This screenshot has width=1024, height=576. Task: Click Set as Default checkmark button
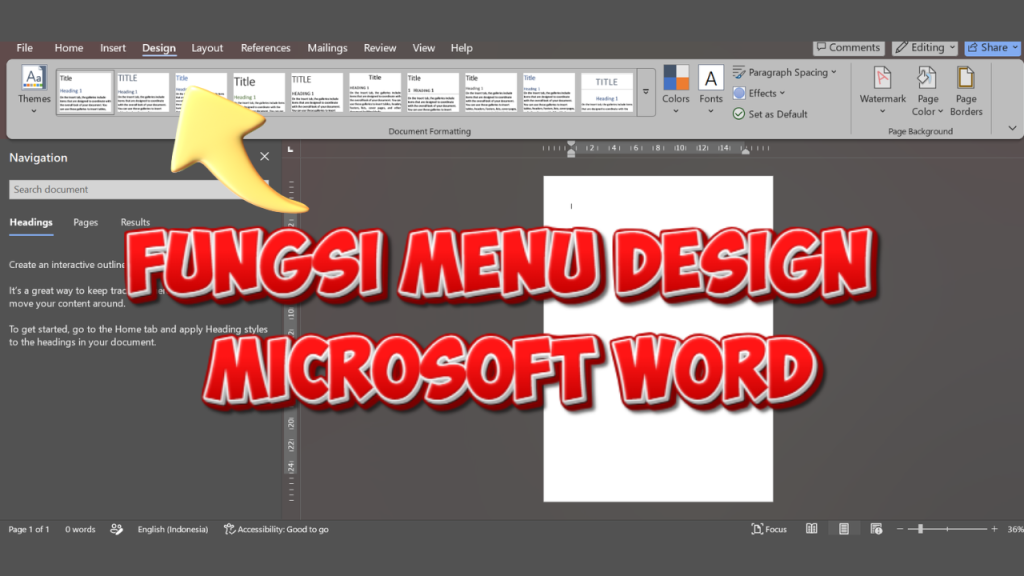click(x=770, y=114)
